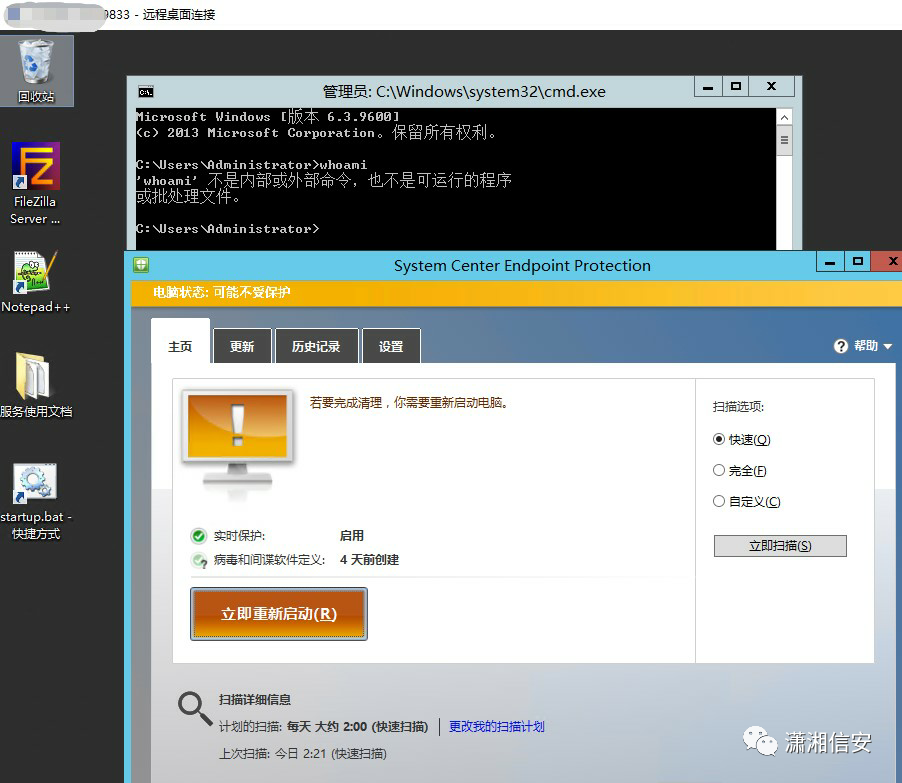902x783 pixels.
Task: Minimize the System Center Endpoint Protection window
Action: (830, 262)
